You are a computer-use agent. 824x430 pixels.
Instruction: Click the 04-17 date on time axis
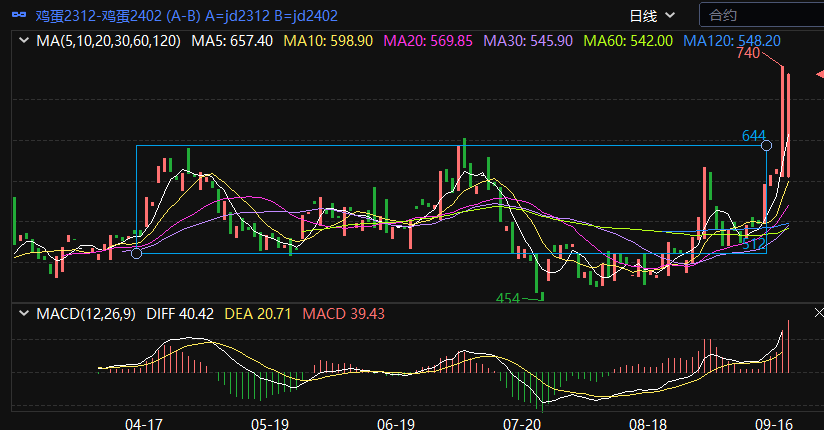coord(143,423)
